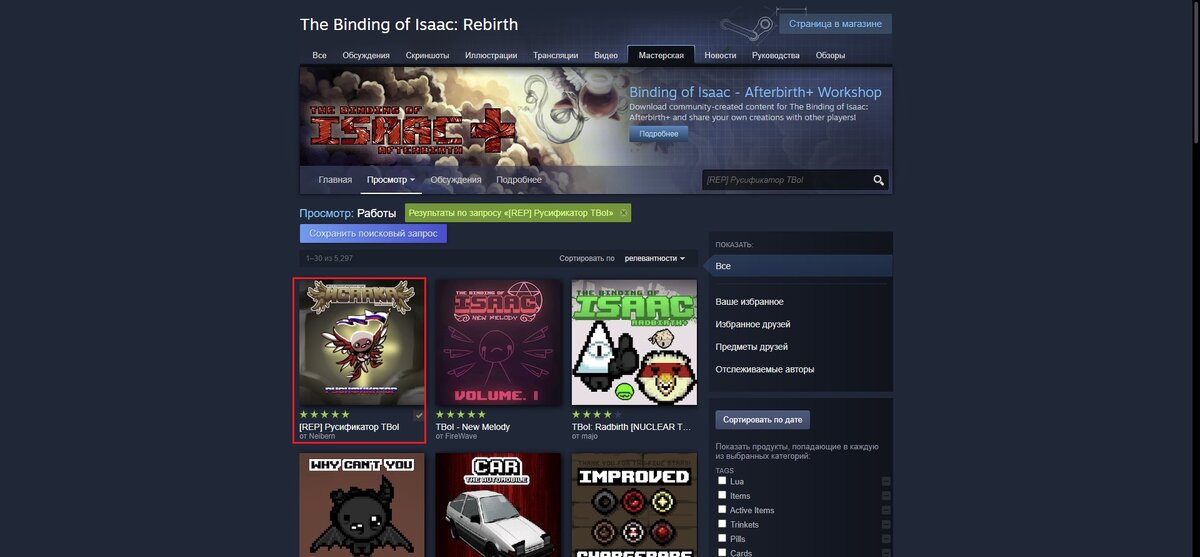Go to workshop Главная section
The width and height of the screenshot is (1200, 557).
[x=335, y=180]
